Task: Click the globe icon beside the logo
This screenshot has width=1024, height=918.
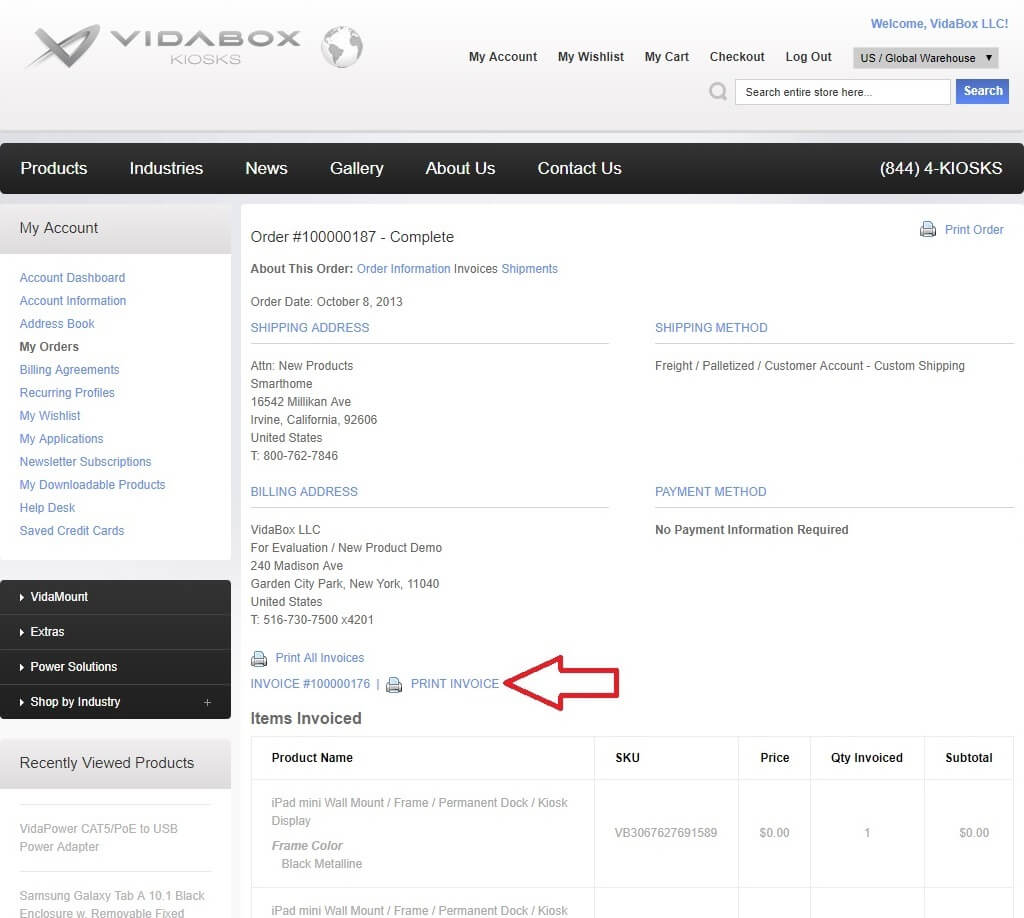Action: click(x=342, y=47)
